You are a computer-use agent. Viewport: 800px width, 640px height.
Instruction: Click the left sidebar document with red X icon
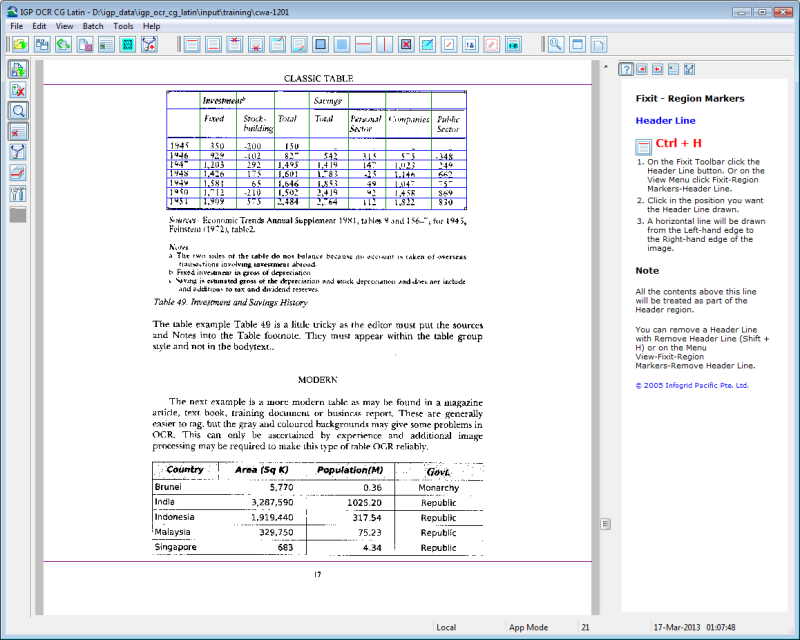pyautogui.click(x=18, y=132)
